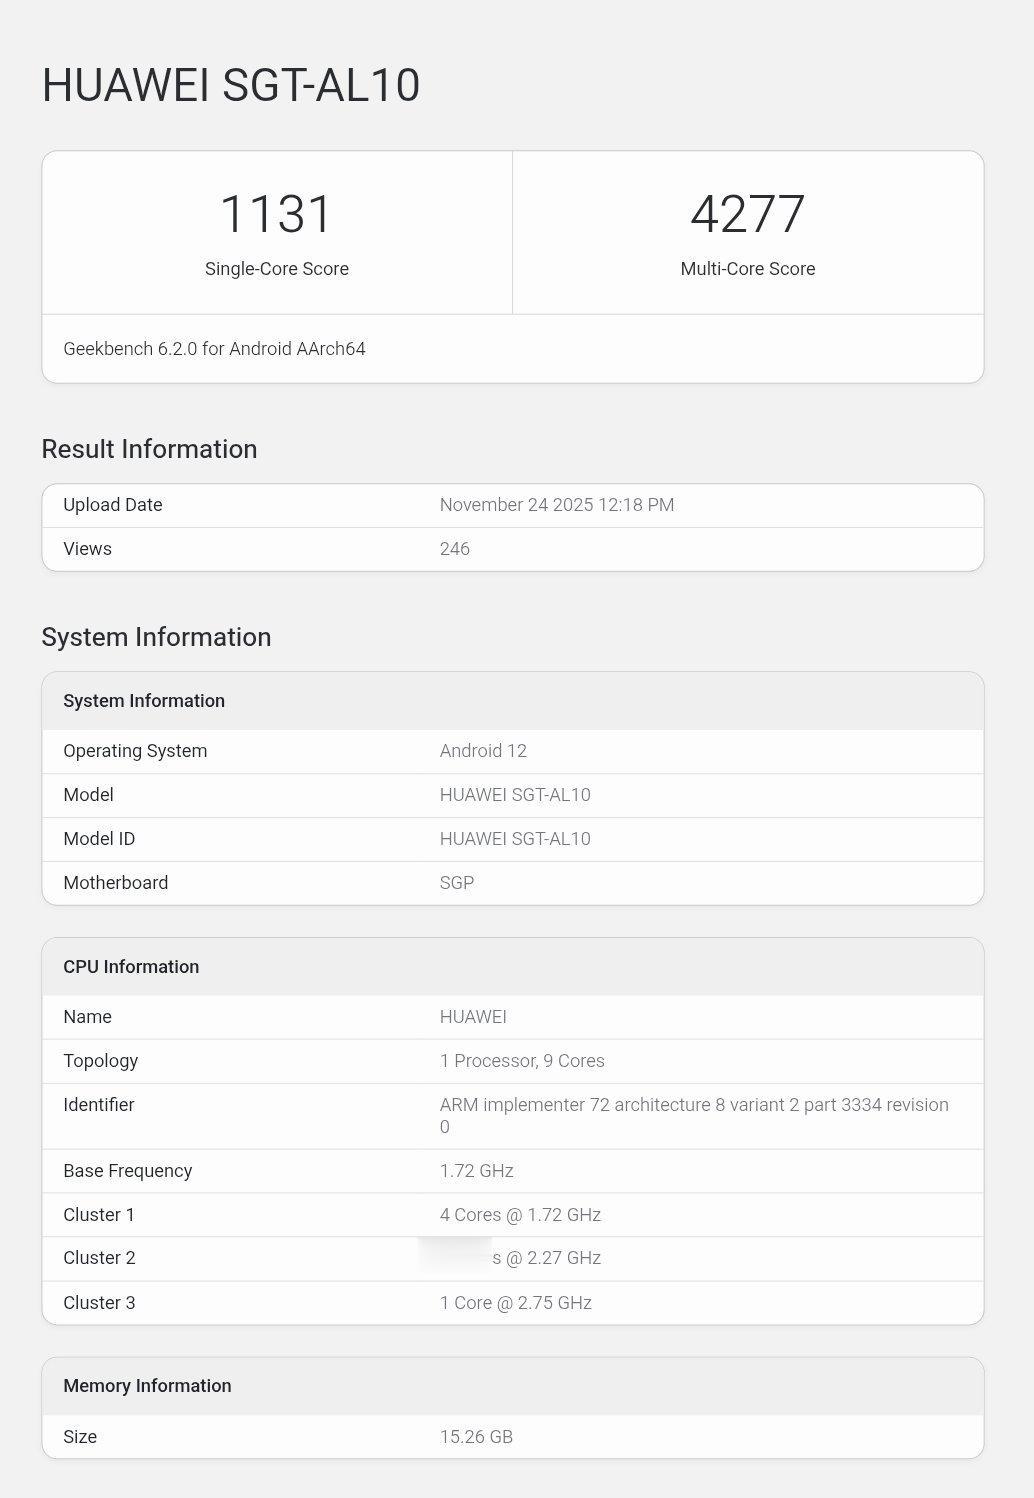This screenshot has height=1498, width=1034.
Task: Click the Memory Information table header
Action: (x=147, y=1386)
